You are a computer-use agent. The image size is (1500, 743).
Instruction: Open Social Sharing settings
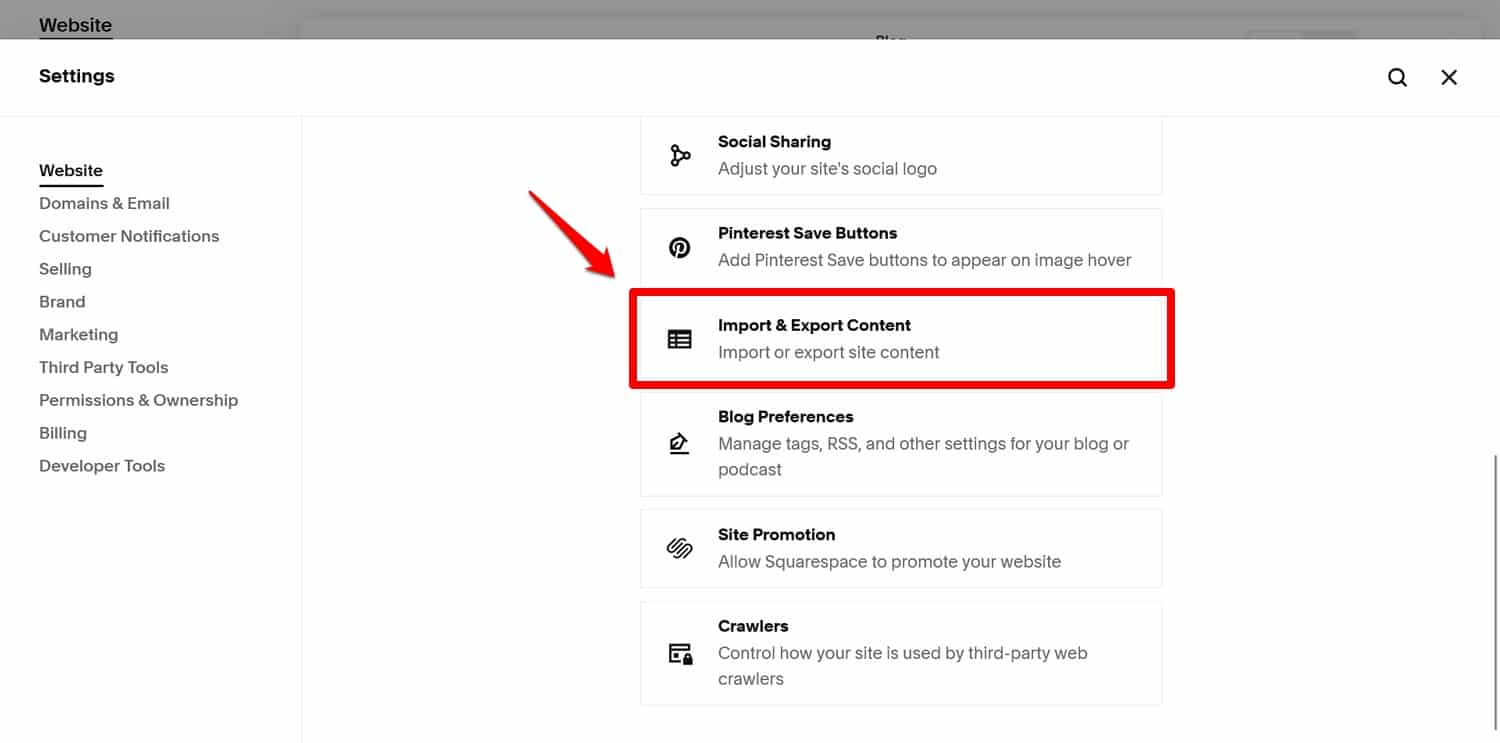901,155
